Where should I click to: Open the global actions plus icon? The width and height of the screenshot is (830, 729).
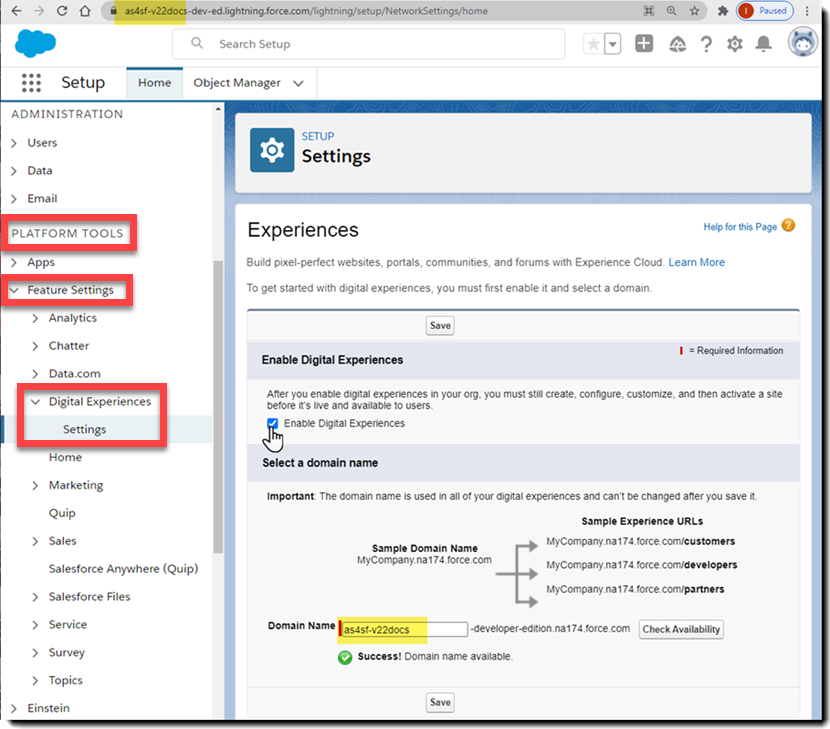[644, 44]
